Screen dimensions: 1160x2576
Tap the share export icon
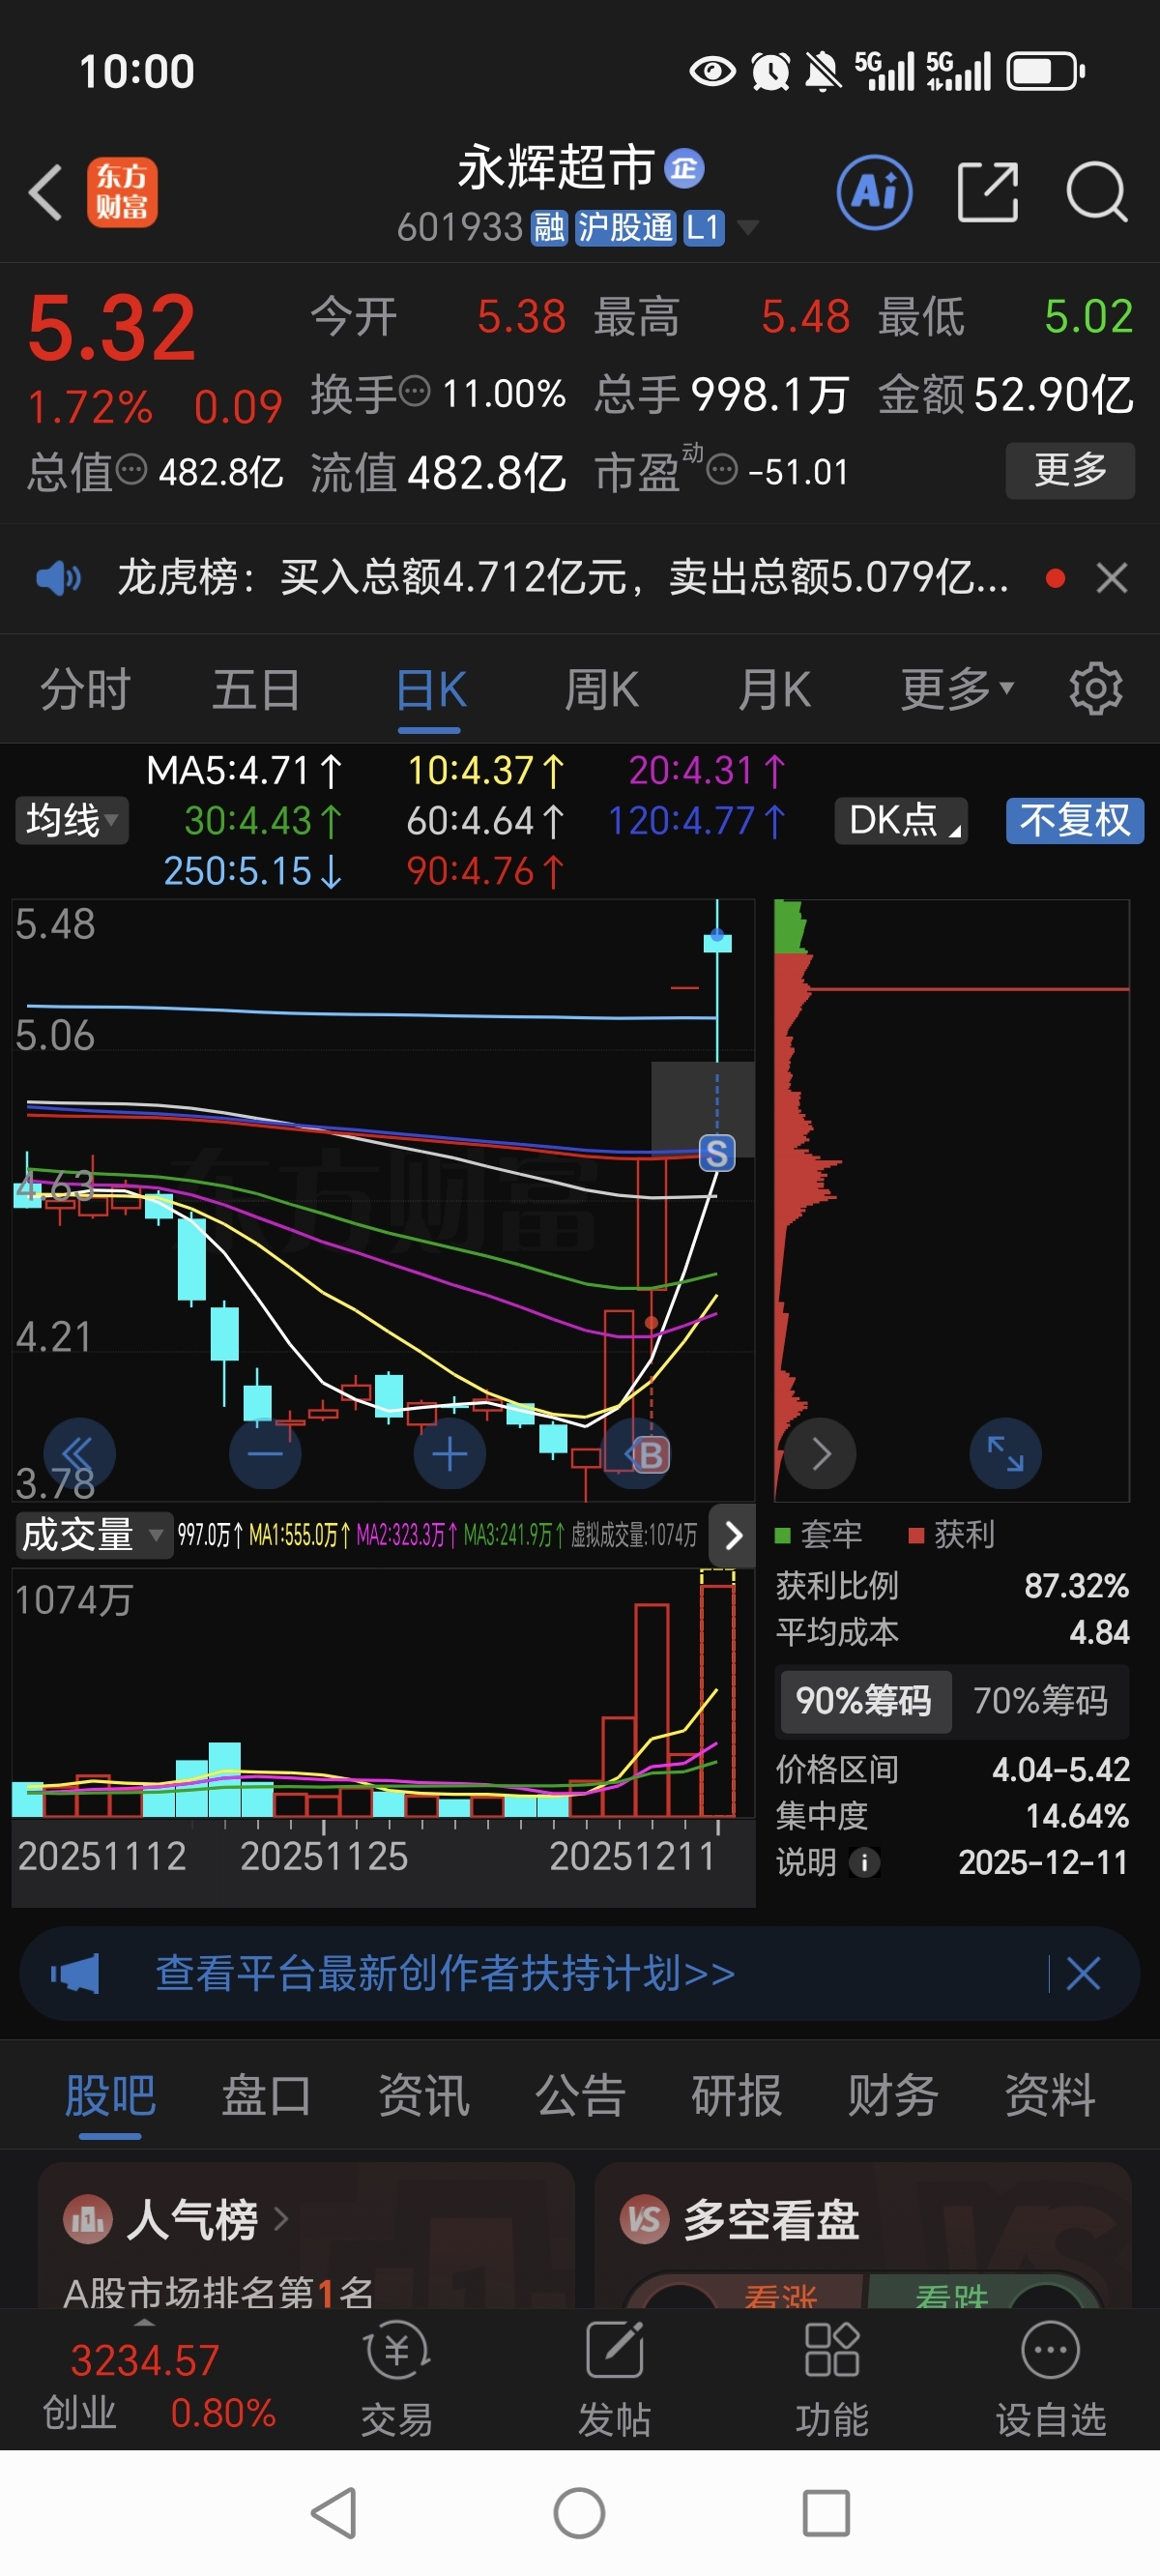pyautogui.click(x=987, y=192)
